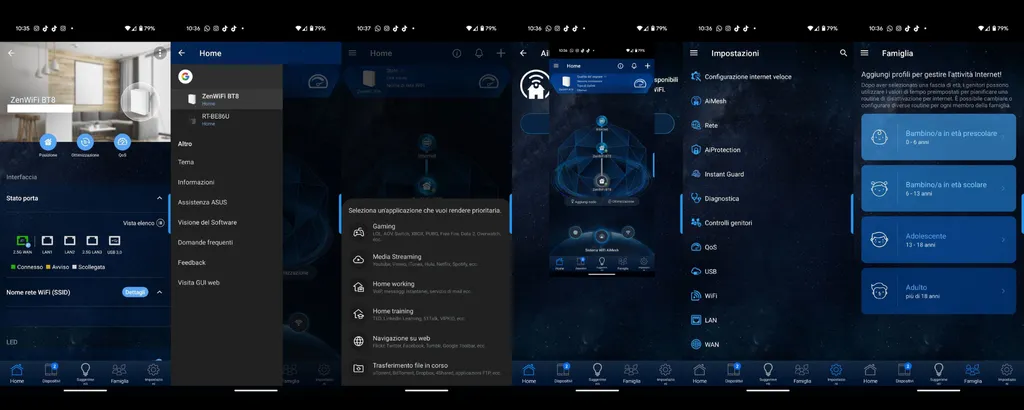The image size is (1024, 410).
Task: Select the USB 3.0 port icon
Action: click(114, 241)
